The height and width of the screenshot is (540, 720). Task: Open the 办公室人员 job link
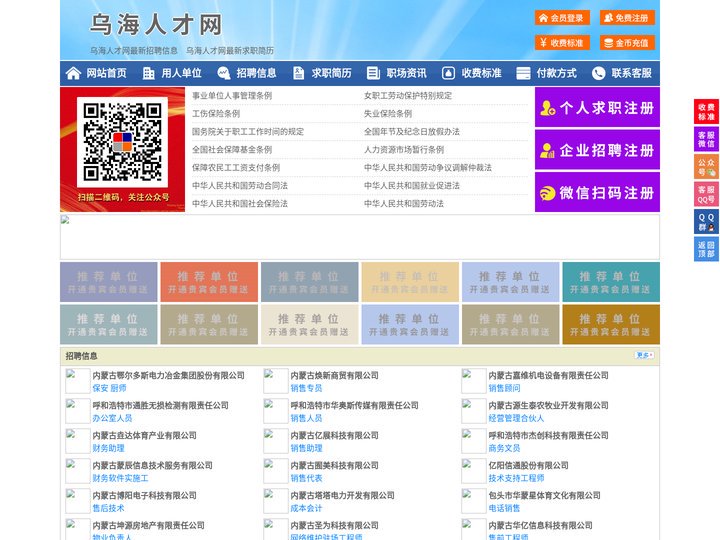coord(112,418)
